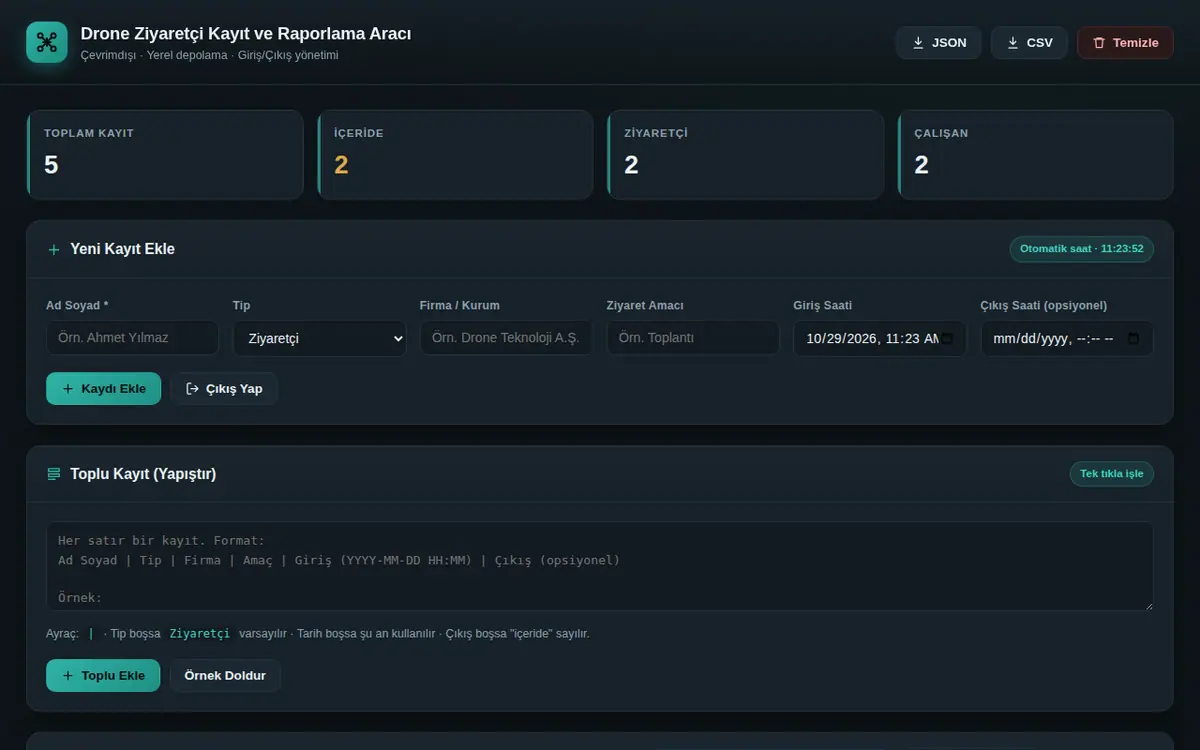This screenshot has width=1200, height=750.
Task: Click the 'Tek tıkla işle' badge
Action: coord(1112,473)
